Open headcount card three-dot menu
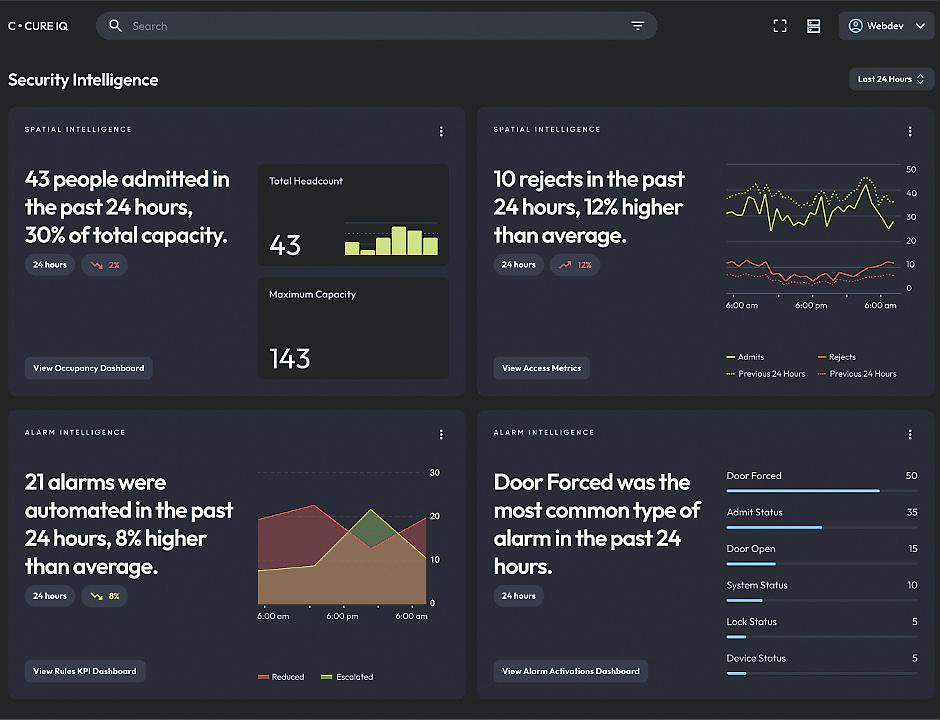Image resolution: width=940 pixels, height=720 pixels. point(441,131)
